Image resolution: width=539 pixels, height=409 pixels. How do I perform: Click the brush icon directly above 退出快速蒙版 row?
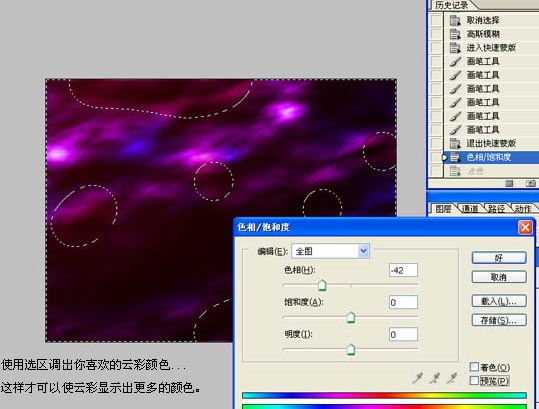point(455,130)
